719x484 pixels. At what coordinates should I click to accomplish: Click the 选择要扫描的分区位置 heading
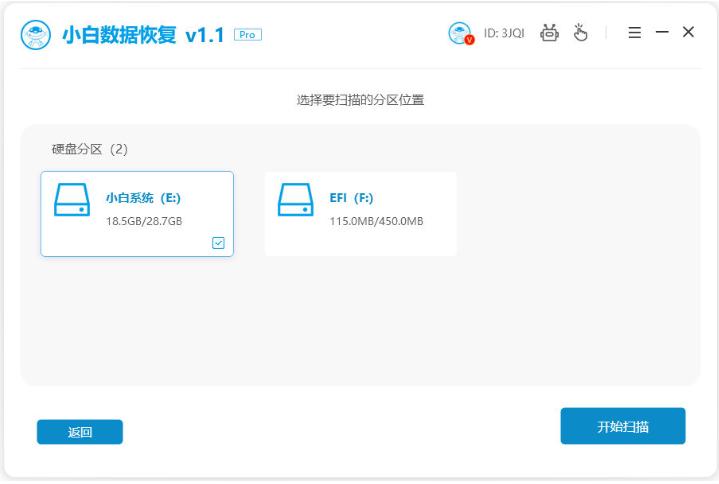tap(360, 100)
